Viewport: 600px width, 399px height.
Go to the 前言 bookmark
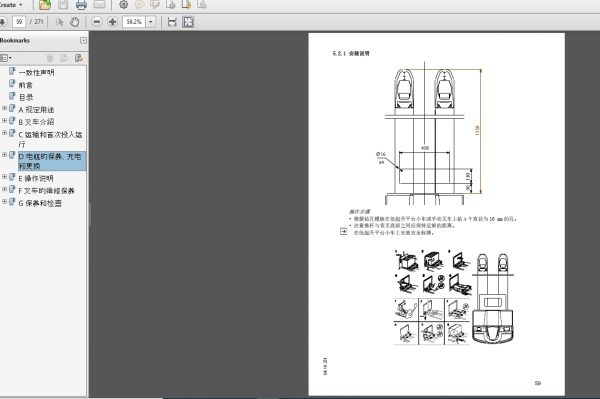[x=26, y=85]
